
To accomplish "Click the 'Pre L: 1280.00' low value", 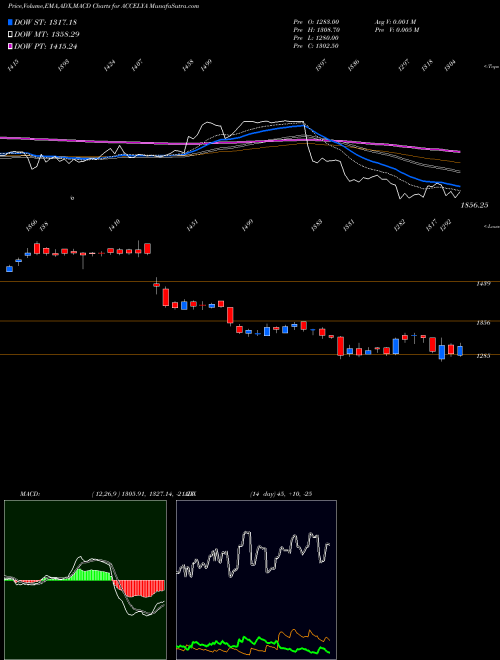I will pos(316,38).
